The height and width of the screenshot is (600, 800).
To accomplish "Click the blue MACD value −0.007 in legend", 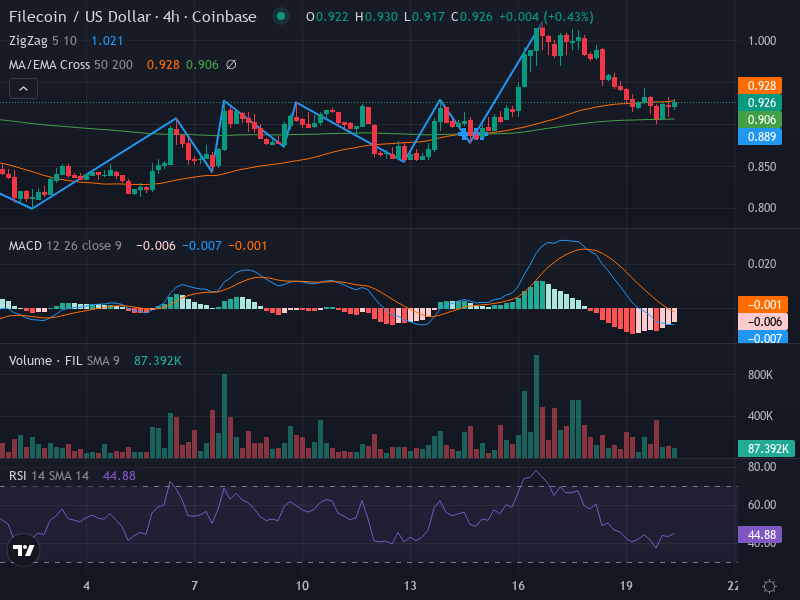I will click(x=202, y=246).
